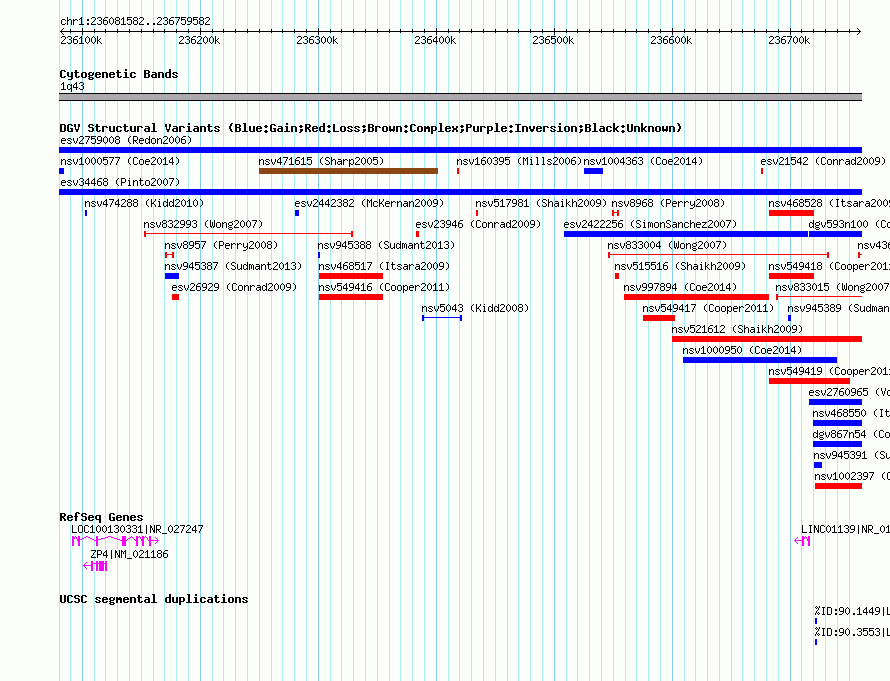Click UCSC segmental duplications track title
The width and height of the screenshot is (890, 681).
coord(154,599)
